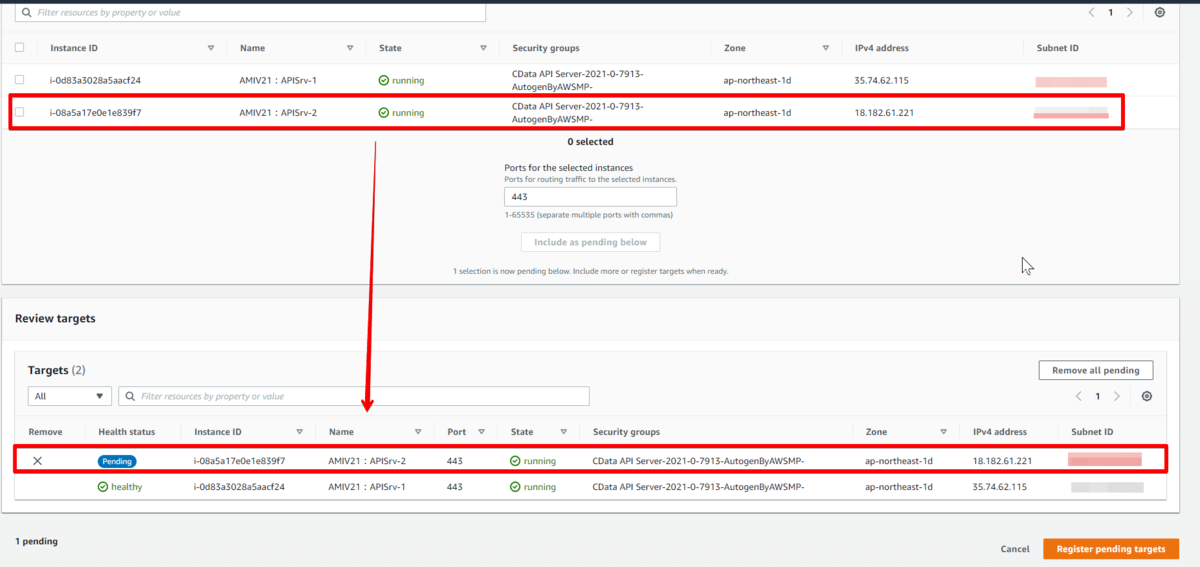Click instance ID i-0d83a3028a5aacf24 in Targets table
Screen dimensions: 1200x567
(239, 487)
